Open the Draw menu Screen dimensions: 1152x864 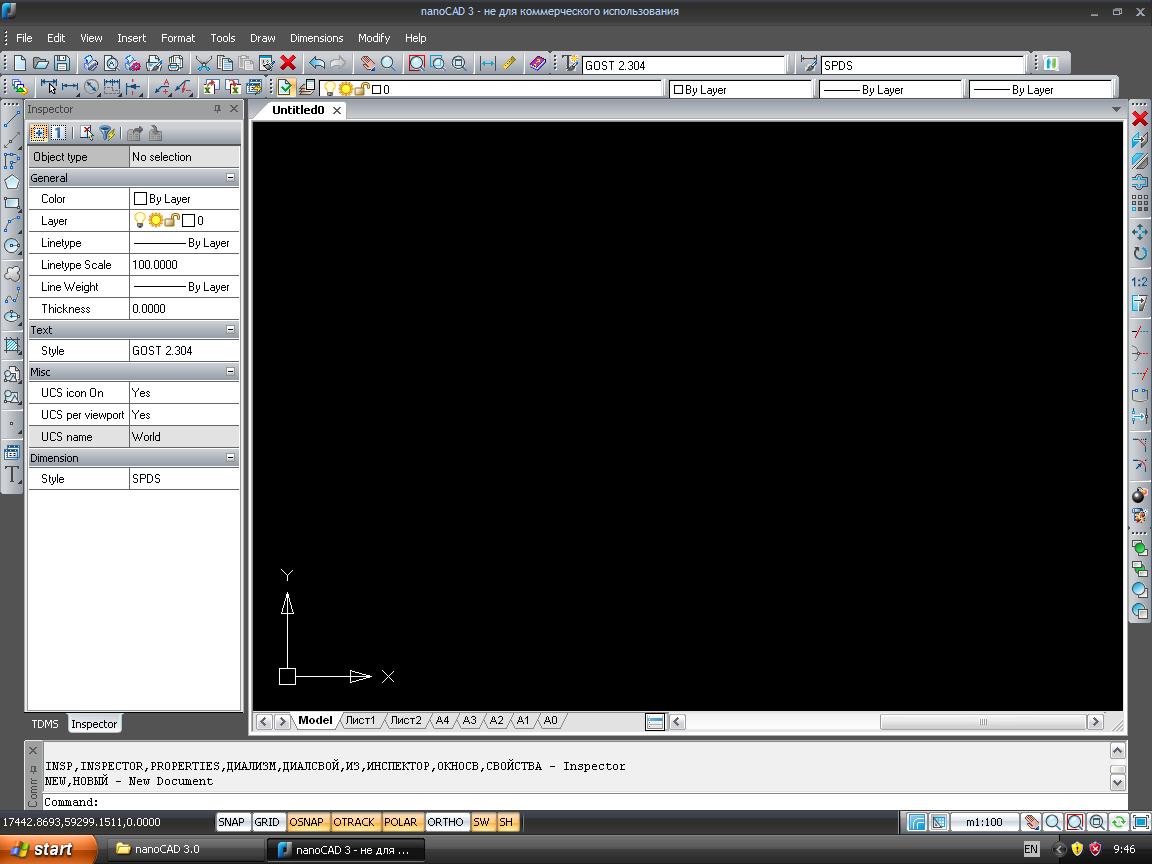pos(262,38)
